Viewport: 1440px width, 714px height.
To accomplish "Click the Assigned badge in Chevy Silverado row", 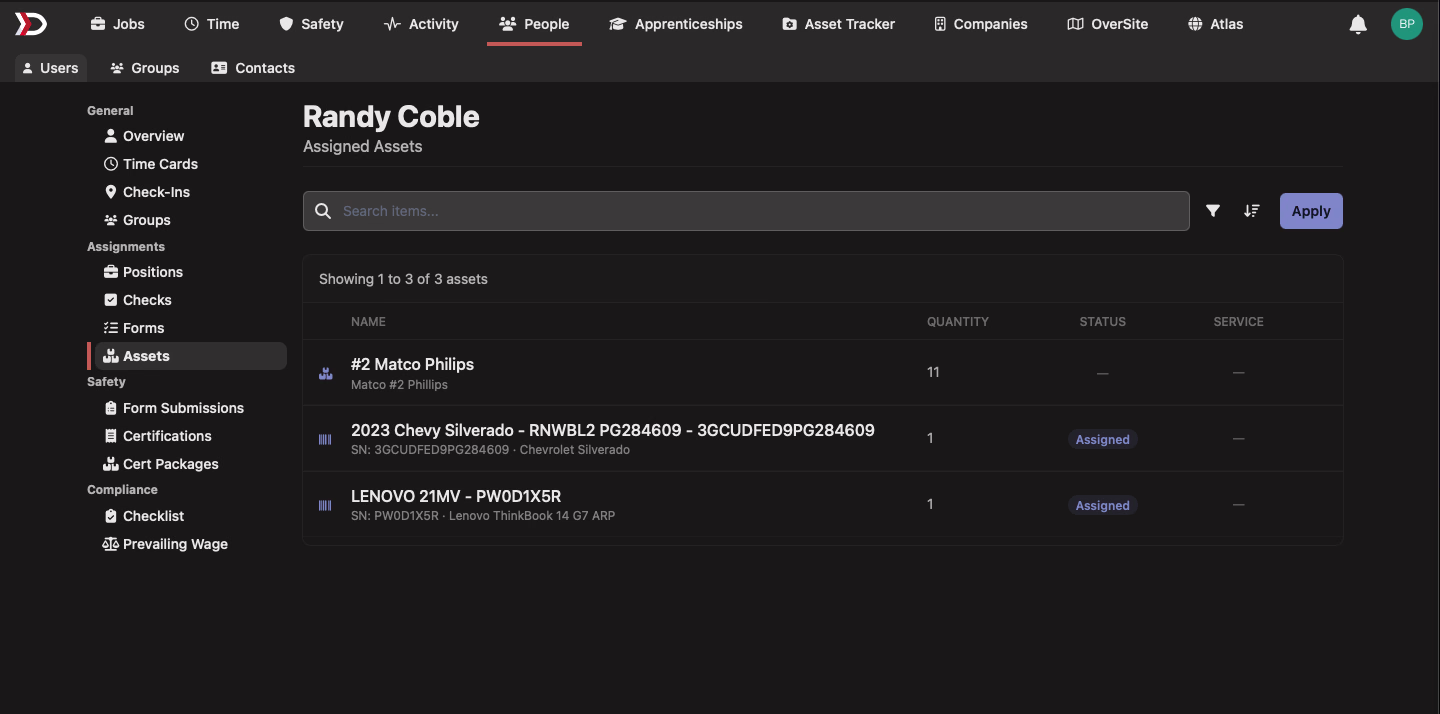I will pos(1102,439).
